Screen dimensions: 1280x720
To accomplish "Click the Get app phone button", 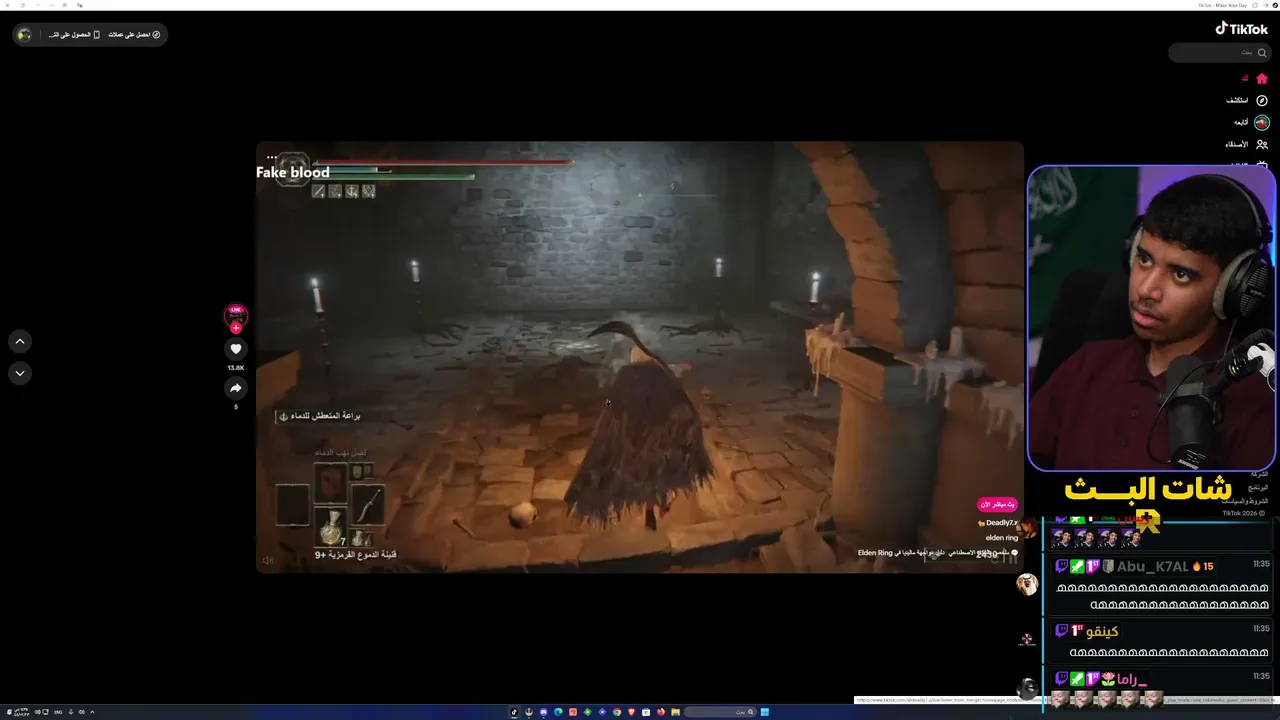I will pyautogui.click(x=75, y=34).
